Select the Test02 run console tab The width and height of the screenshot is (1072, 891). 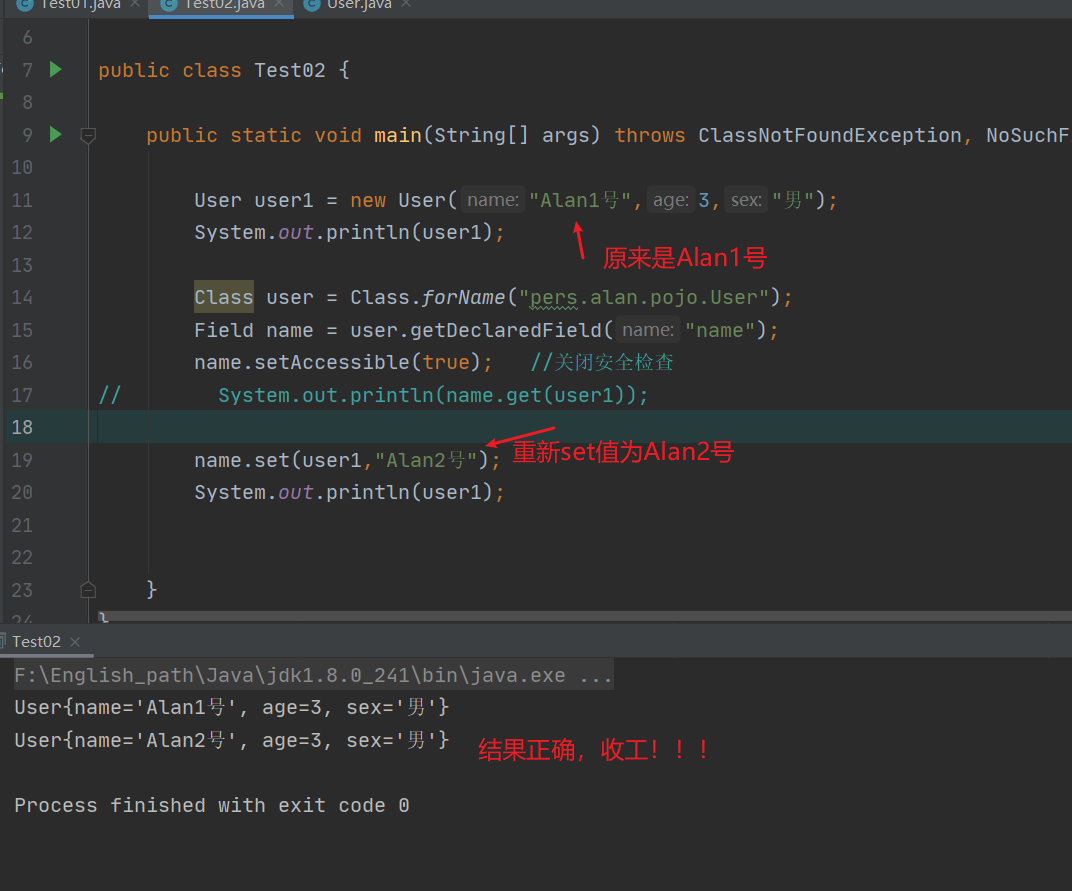coord(36,641)
